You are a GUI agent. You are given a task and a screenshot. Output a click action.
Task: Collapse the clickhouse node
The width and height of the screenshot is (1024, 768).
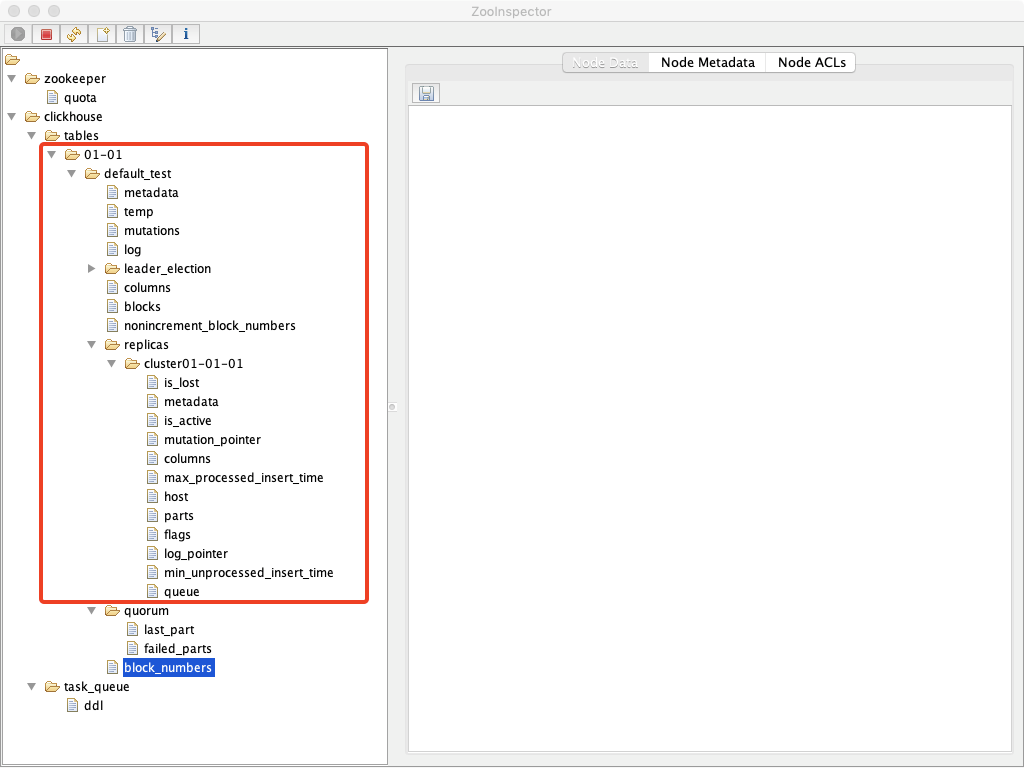[12, 117]
